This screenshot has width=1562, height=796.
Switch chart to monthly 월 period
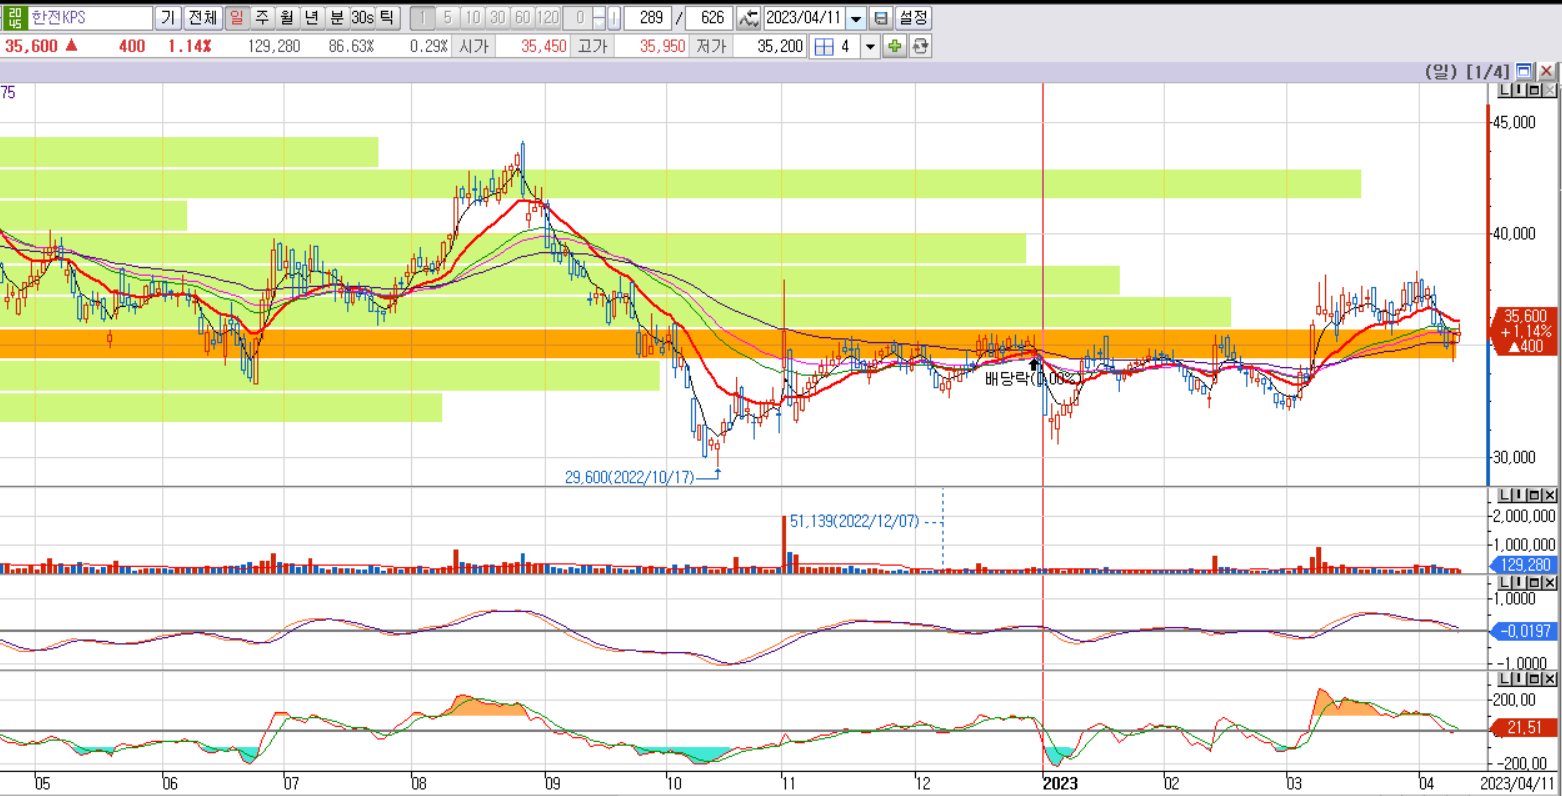pyautogui.click(x=287, y=18)
